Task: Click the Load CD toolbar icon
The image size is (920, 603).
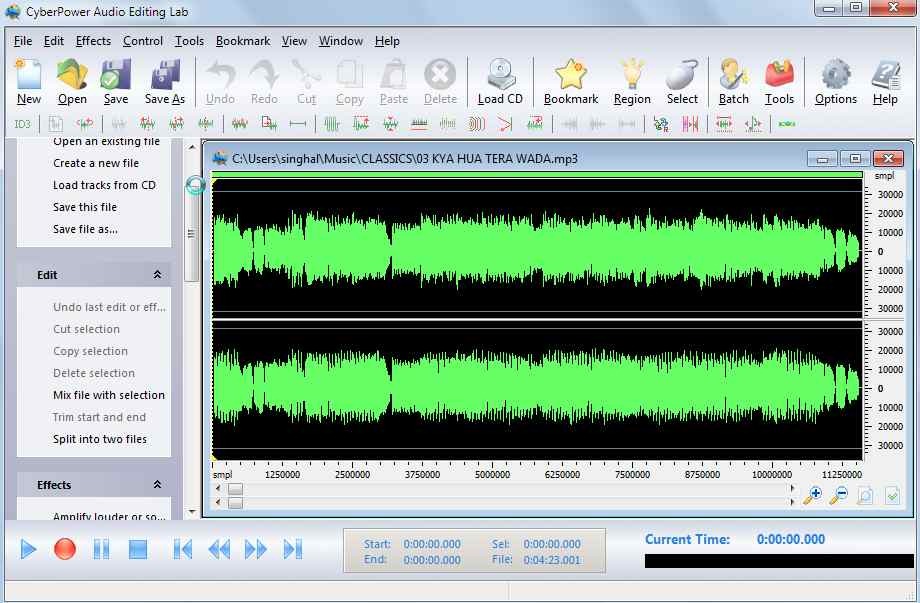Action: (500, 82)
